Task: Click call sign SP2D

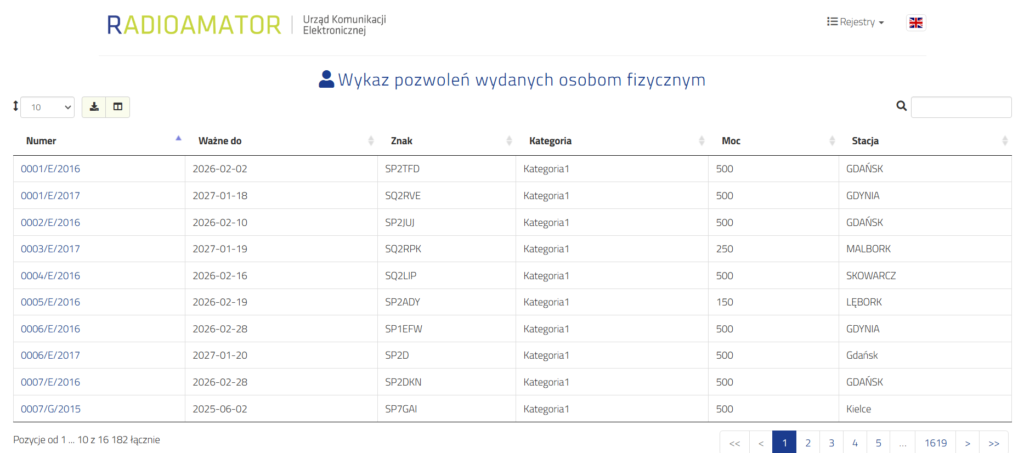Action: click(397, 356)
